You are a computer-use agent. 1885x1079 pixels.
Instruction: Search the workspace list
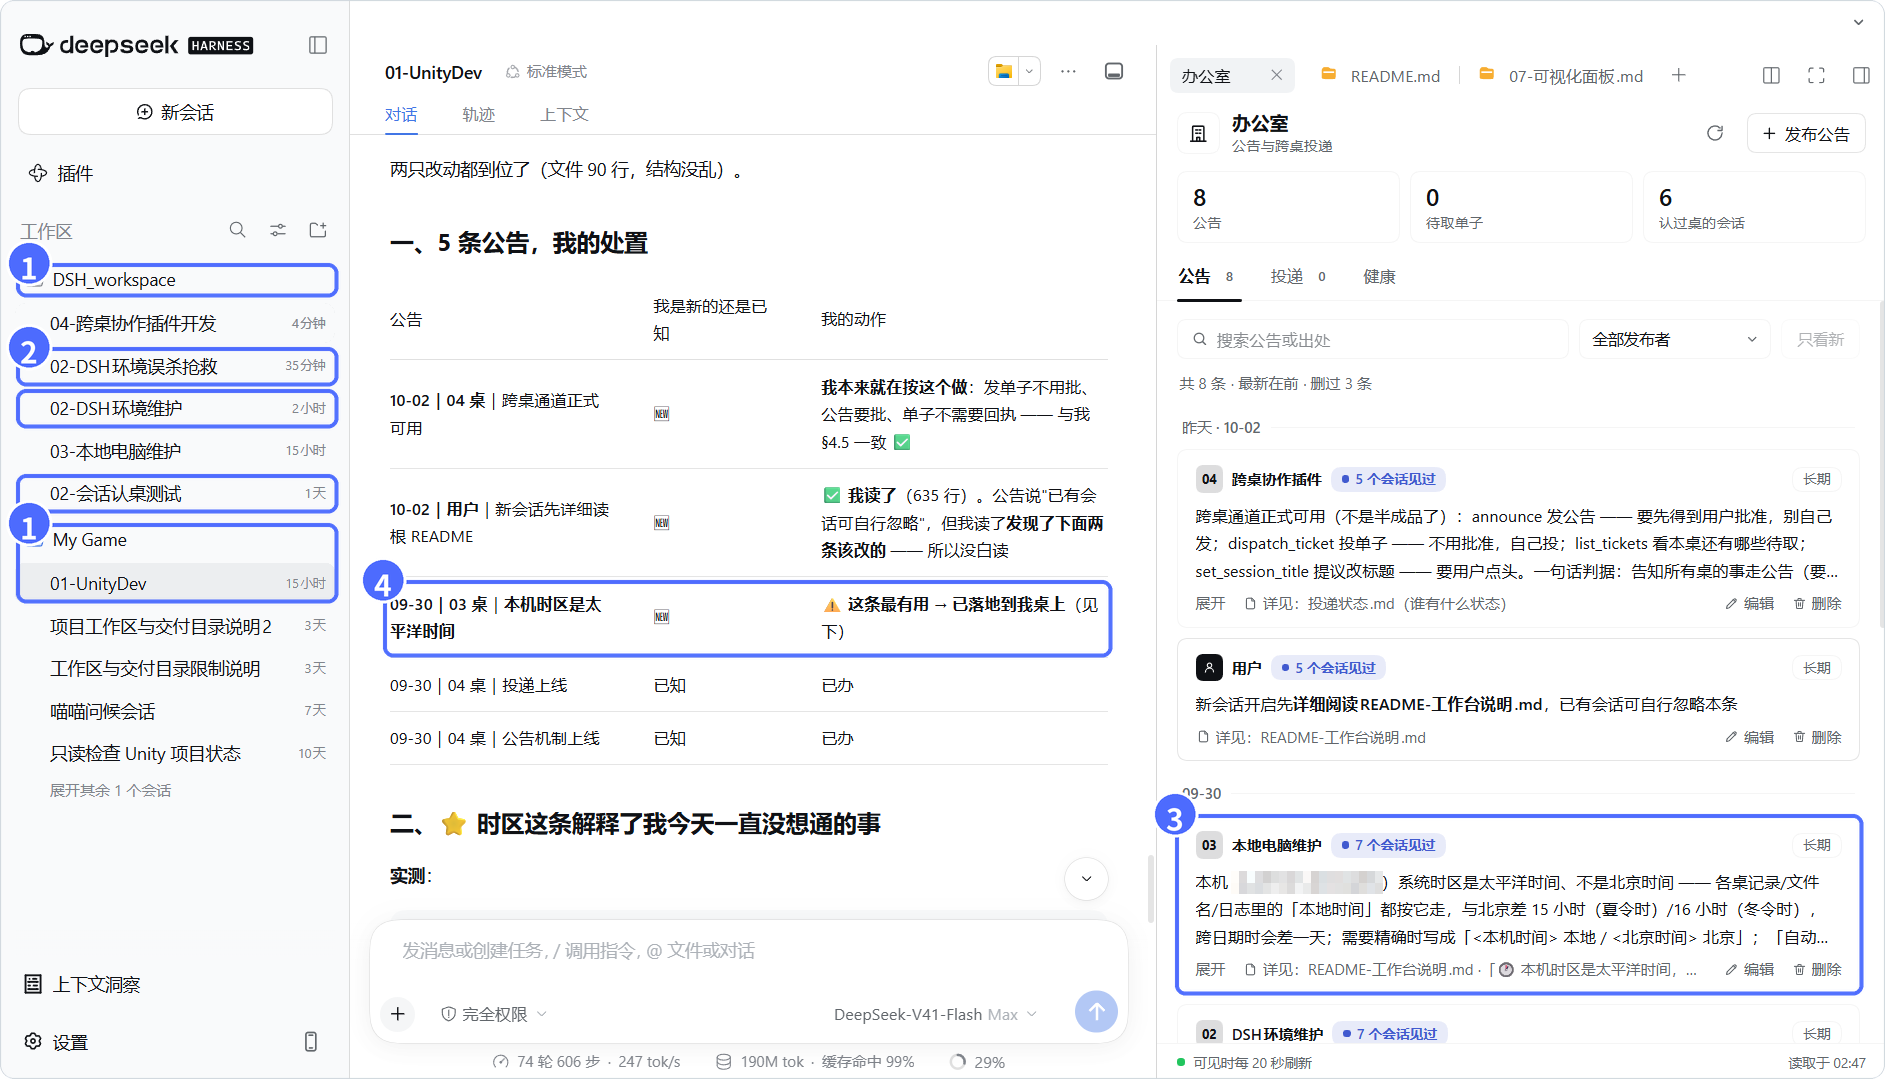[x=237, y=230]
